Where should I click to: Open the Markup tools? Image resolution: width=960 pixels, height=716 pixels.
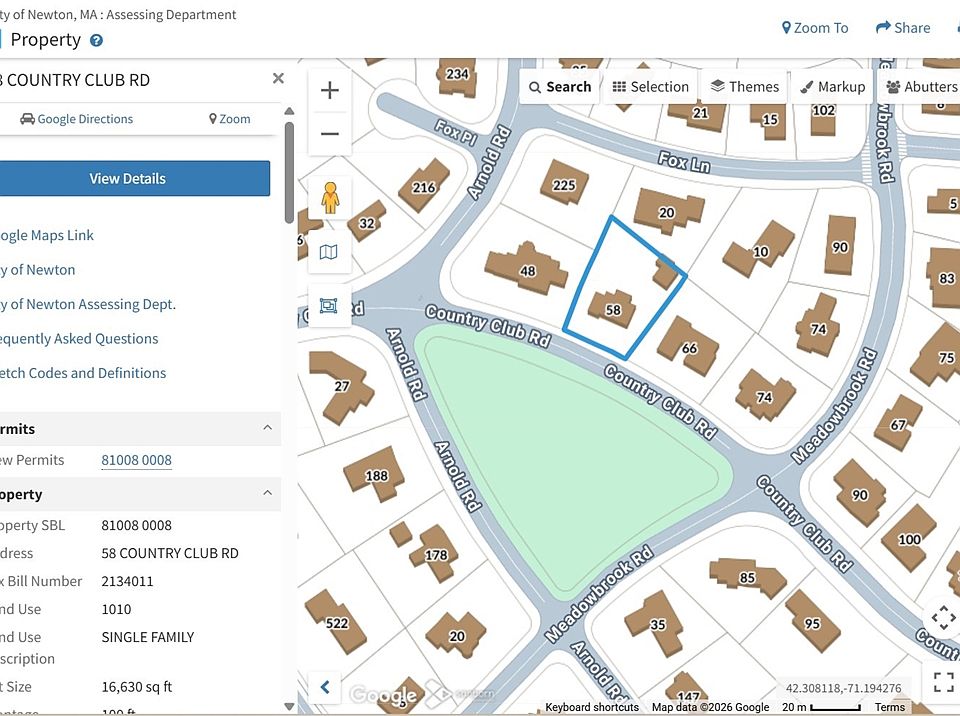(832, 87)
